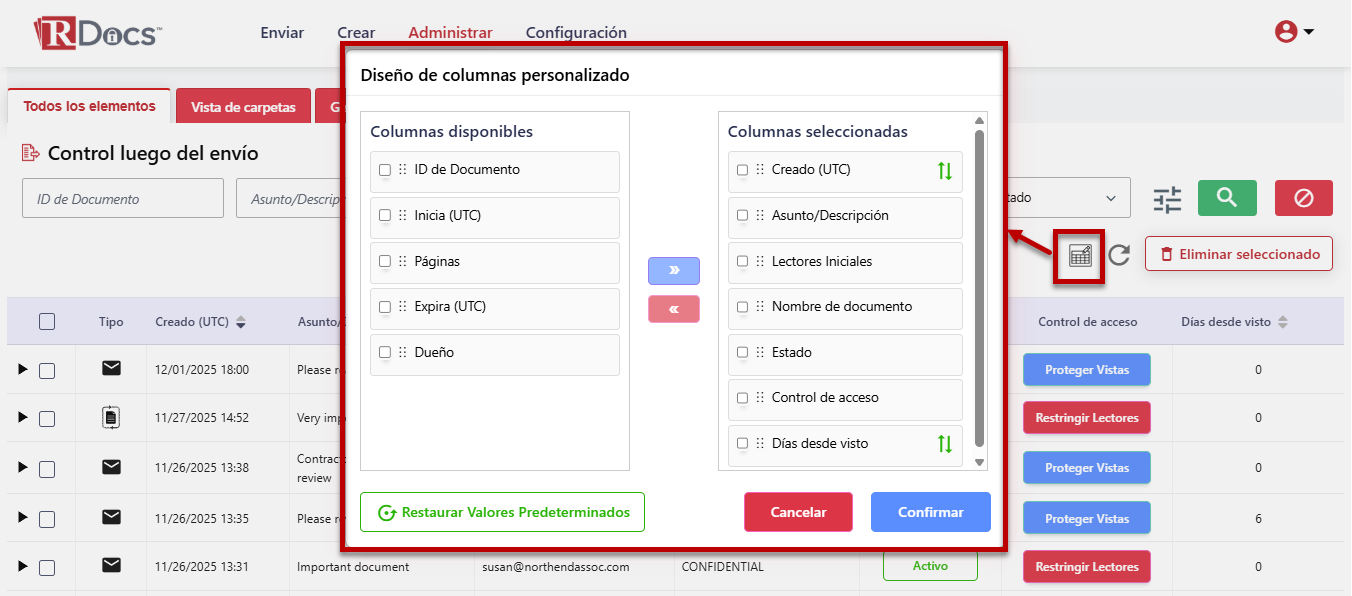This screenshot has width=1352, height=596.
Task: Expand the account menu chevron
Action: tap(1307, 31)
